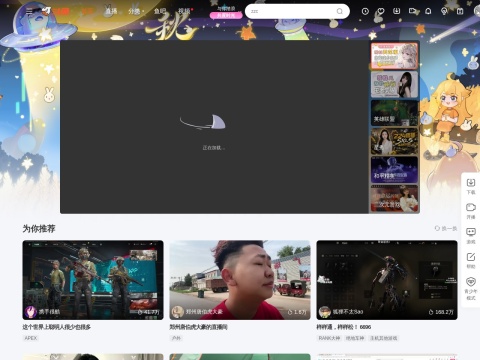Open followed channels heart icon

(381, 11)
